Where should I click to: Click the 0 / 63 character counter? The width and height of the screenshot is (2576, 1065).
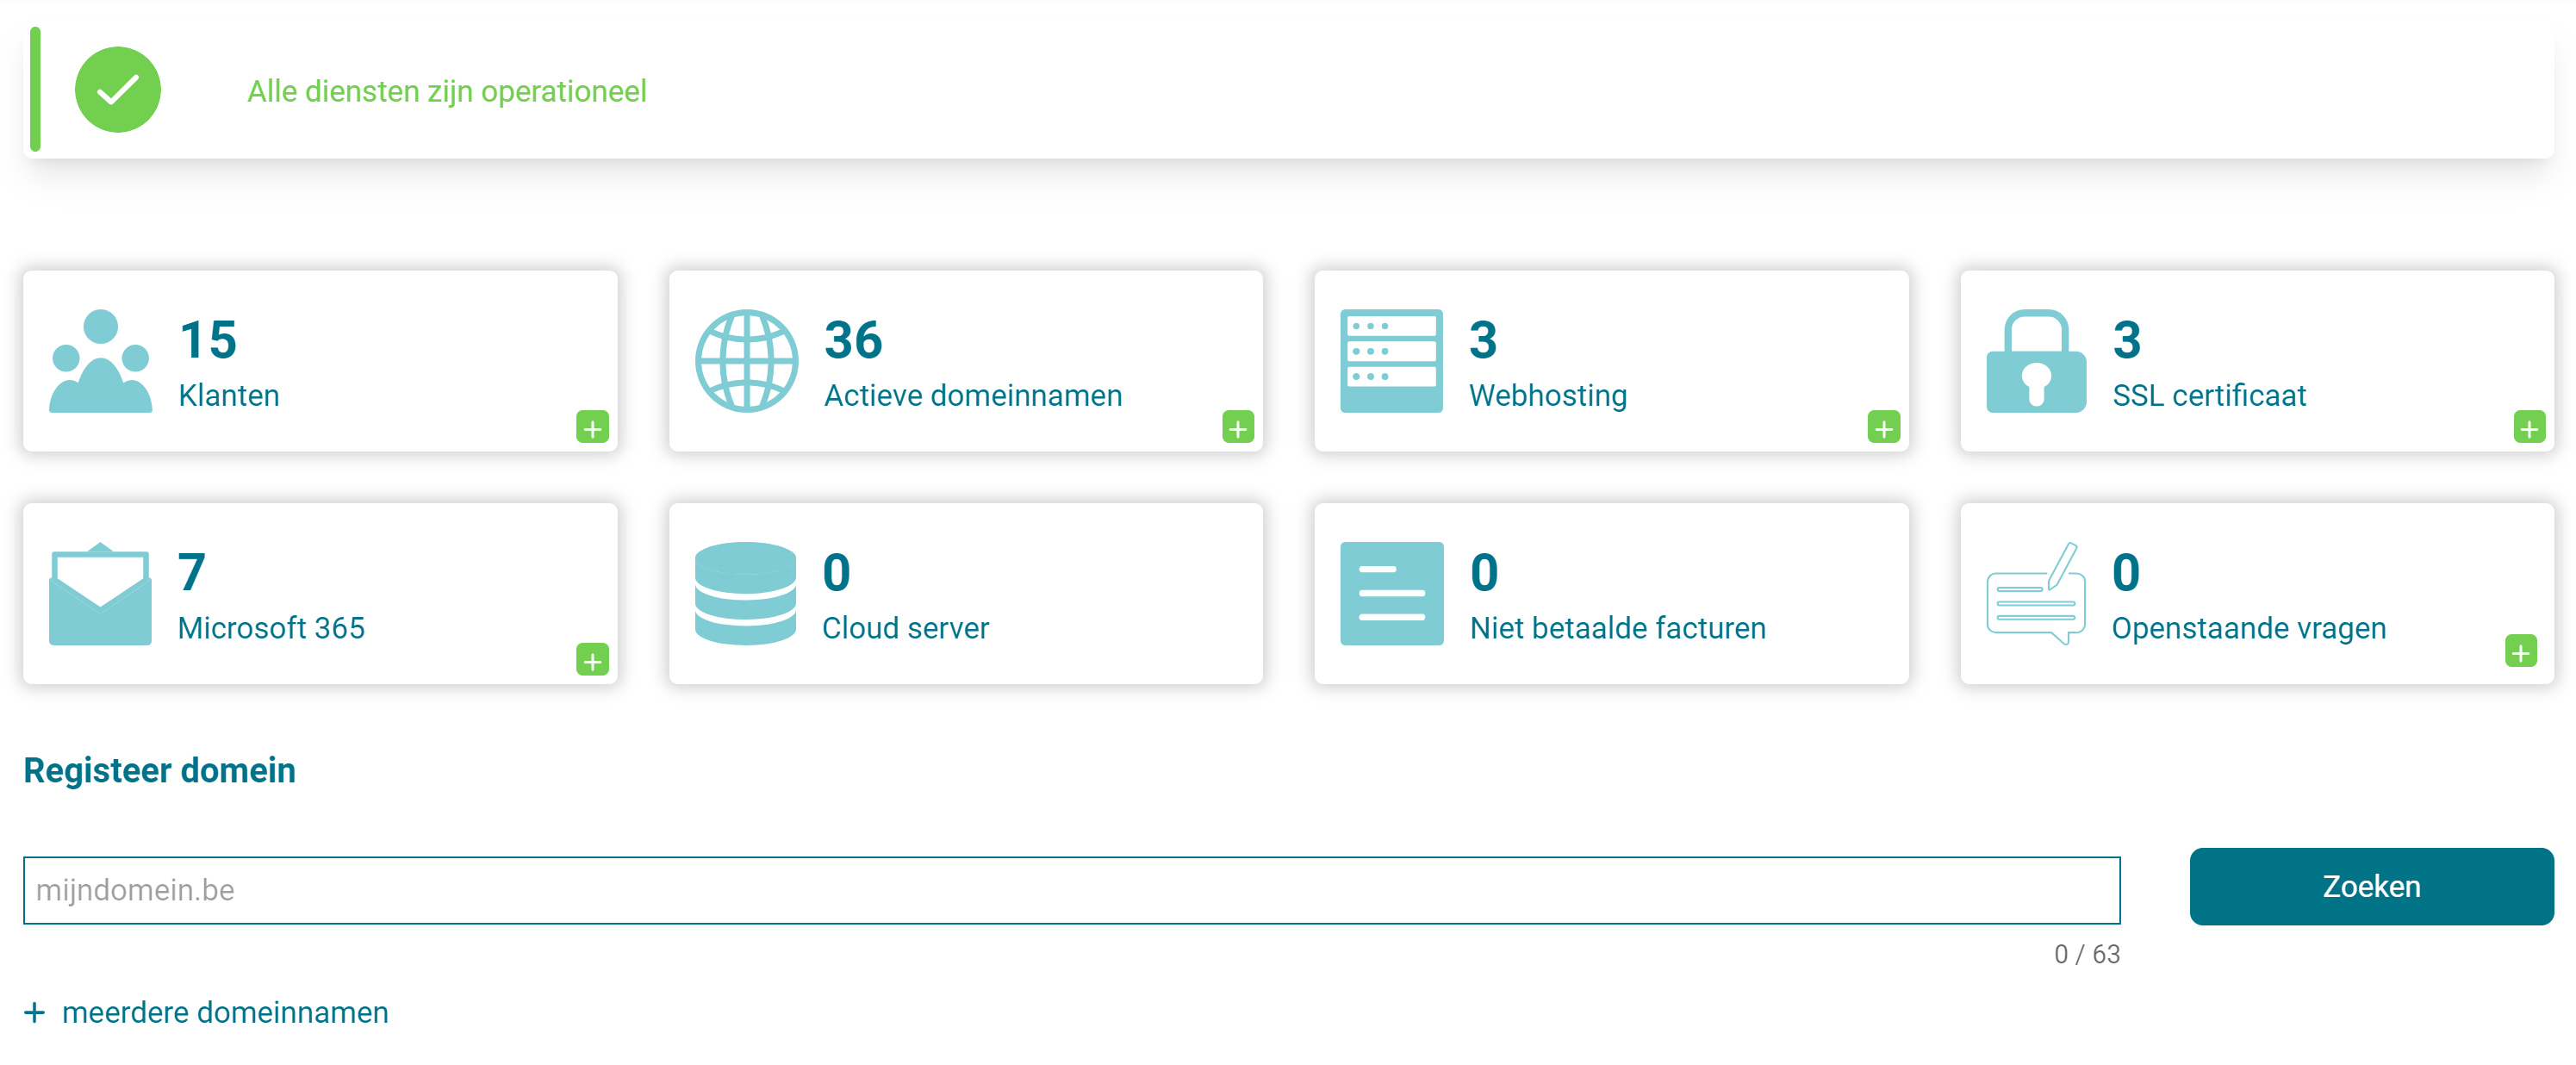(x=2087, y=954)
